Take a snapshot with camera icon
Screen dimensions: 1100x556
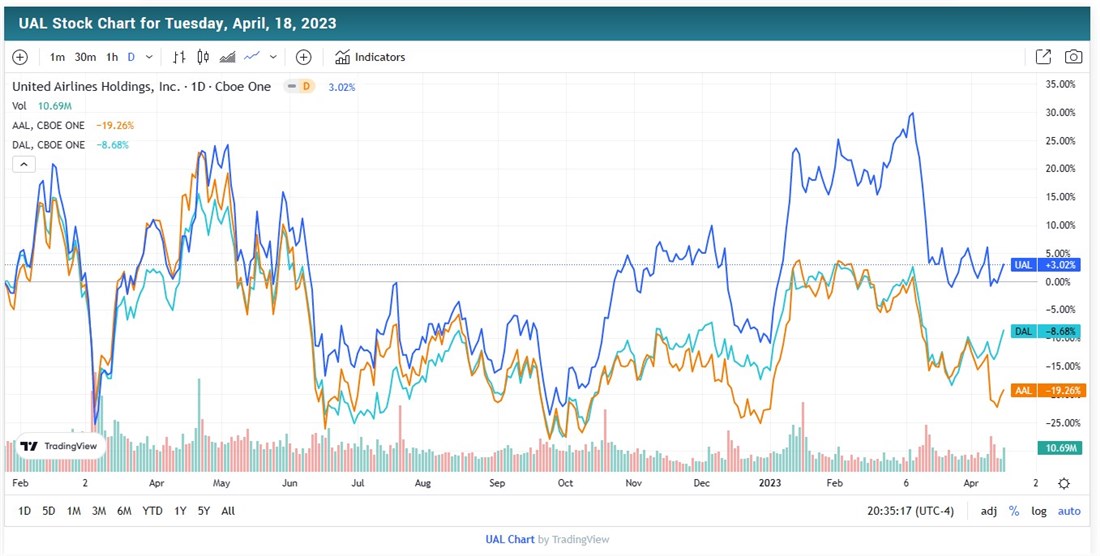(x=1073, y=57)
